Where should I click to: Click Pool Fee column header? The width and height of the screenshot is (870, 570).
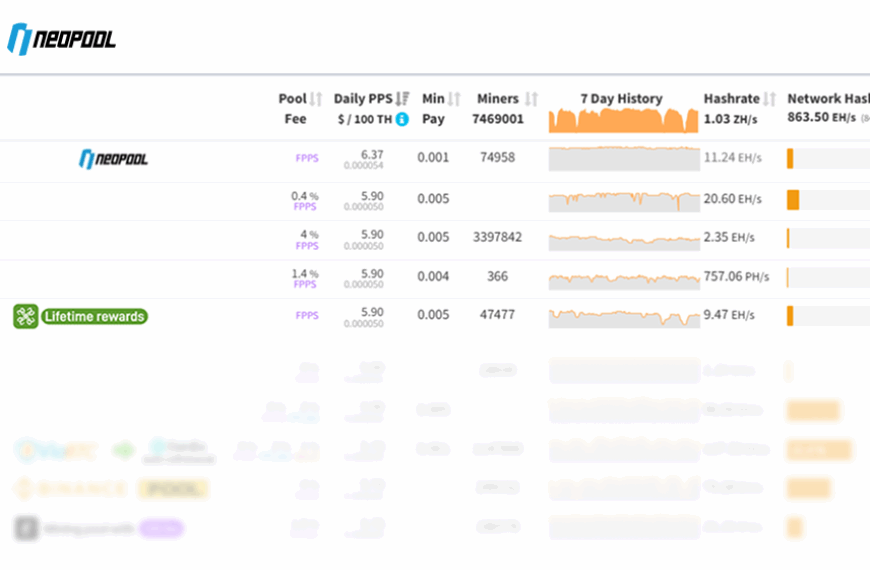[294, 108]
